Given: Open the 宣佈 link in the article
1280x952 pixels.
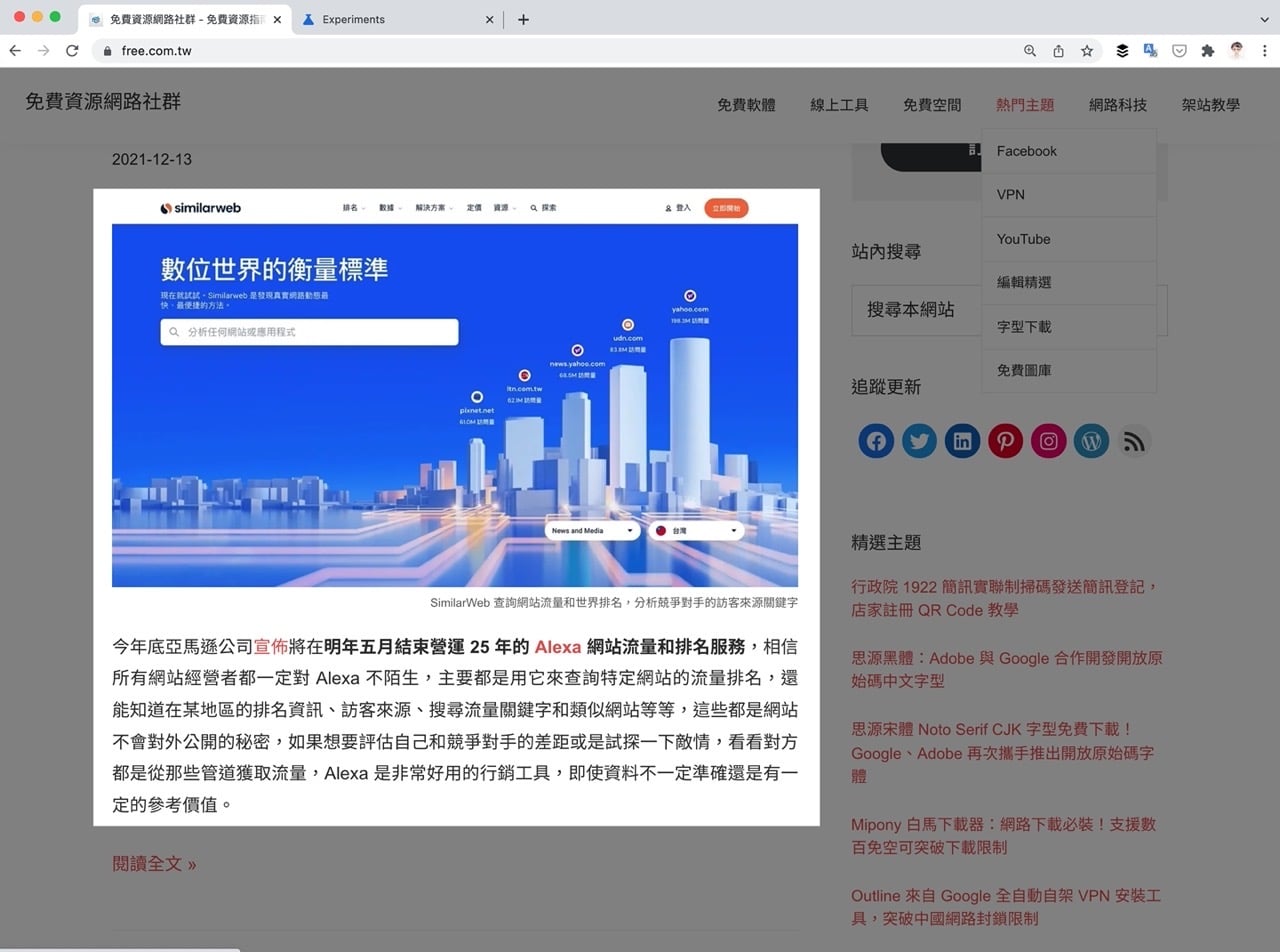Looking at the screenshot, I should 271,647.
